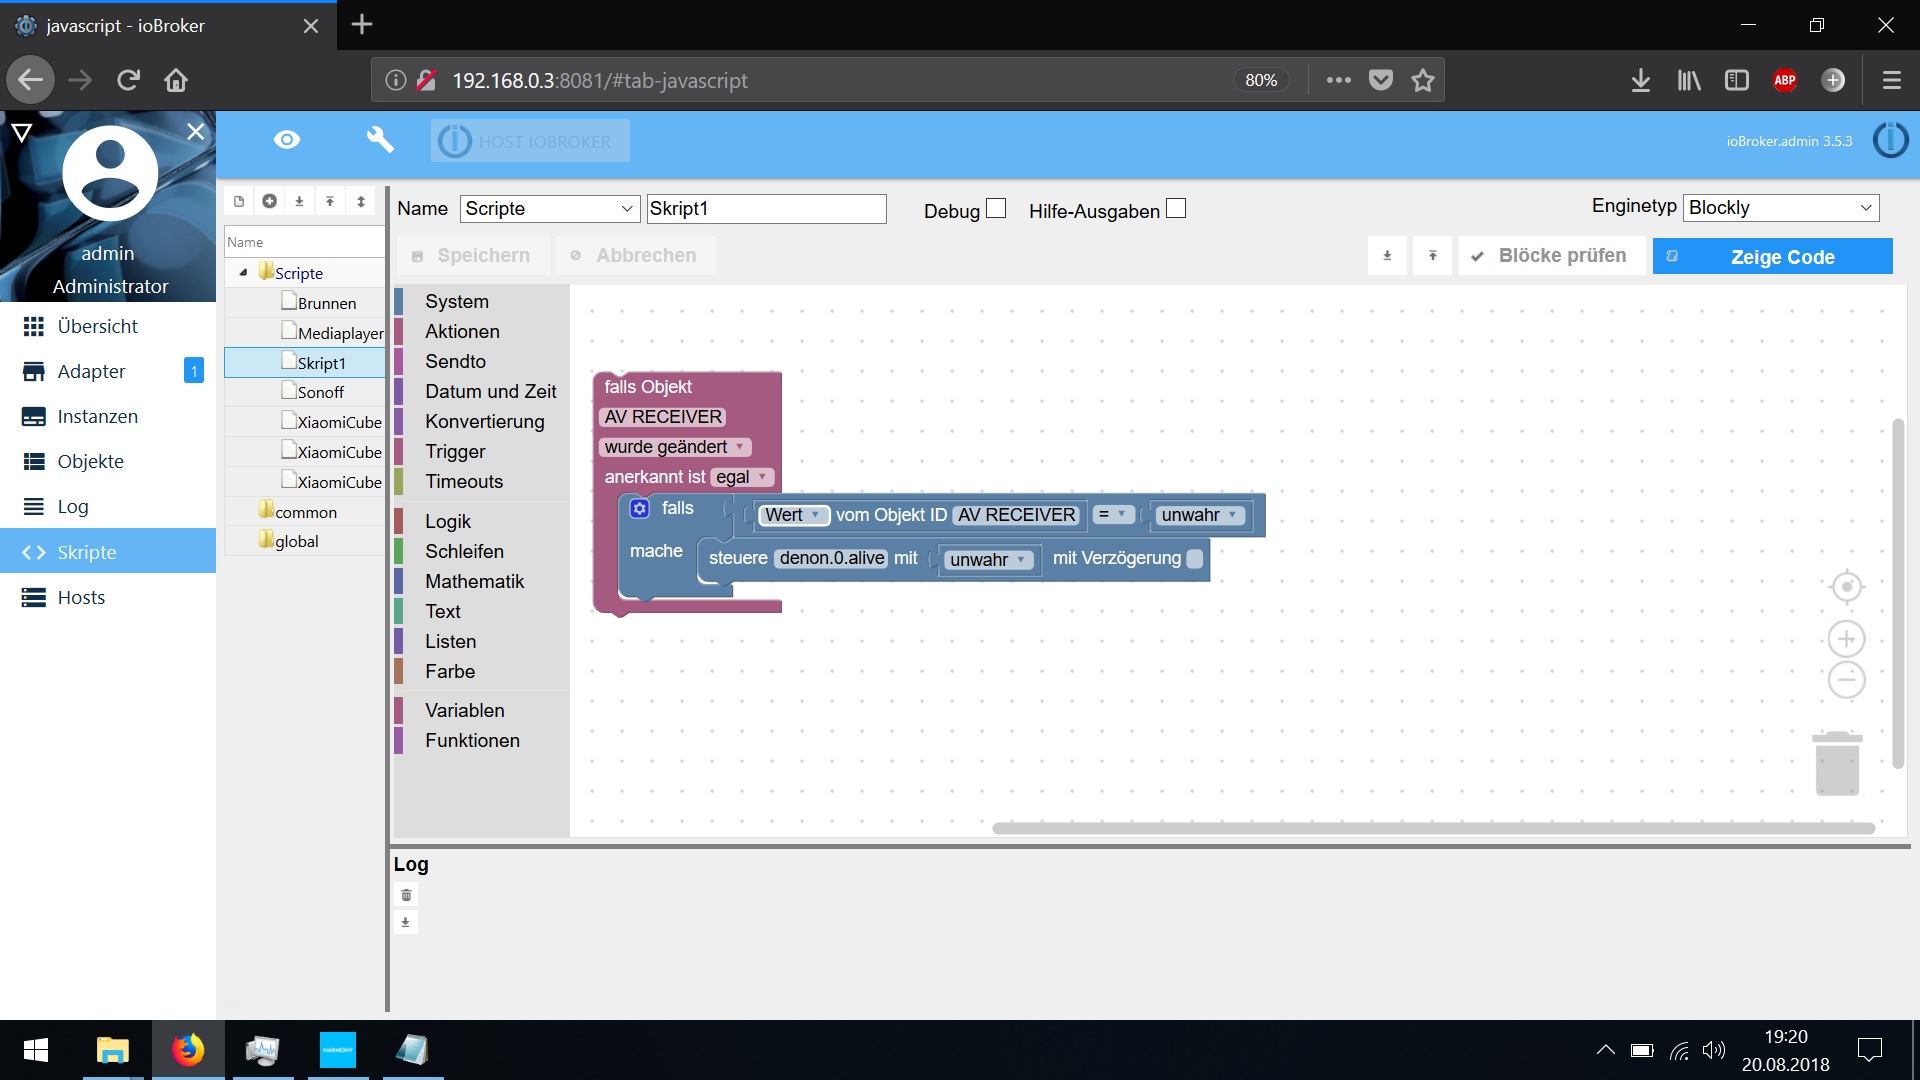This screenshot has width=1920, height=1080.
Task: Click the Name filter field above the script tree
Action: pyautogui.click(x=304, y=242)
